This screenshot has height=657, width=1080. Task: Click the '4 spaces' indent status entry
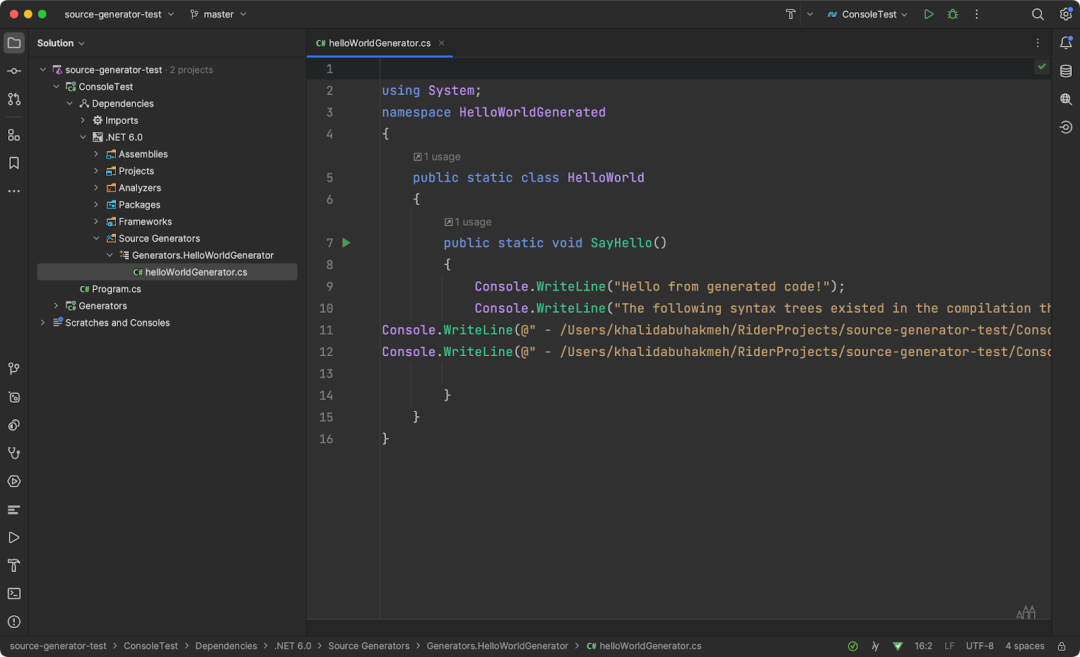click(1025, 646)
